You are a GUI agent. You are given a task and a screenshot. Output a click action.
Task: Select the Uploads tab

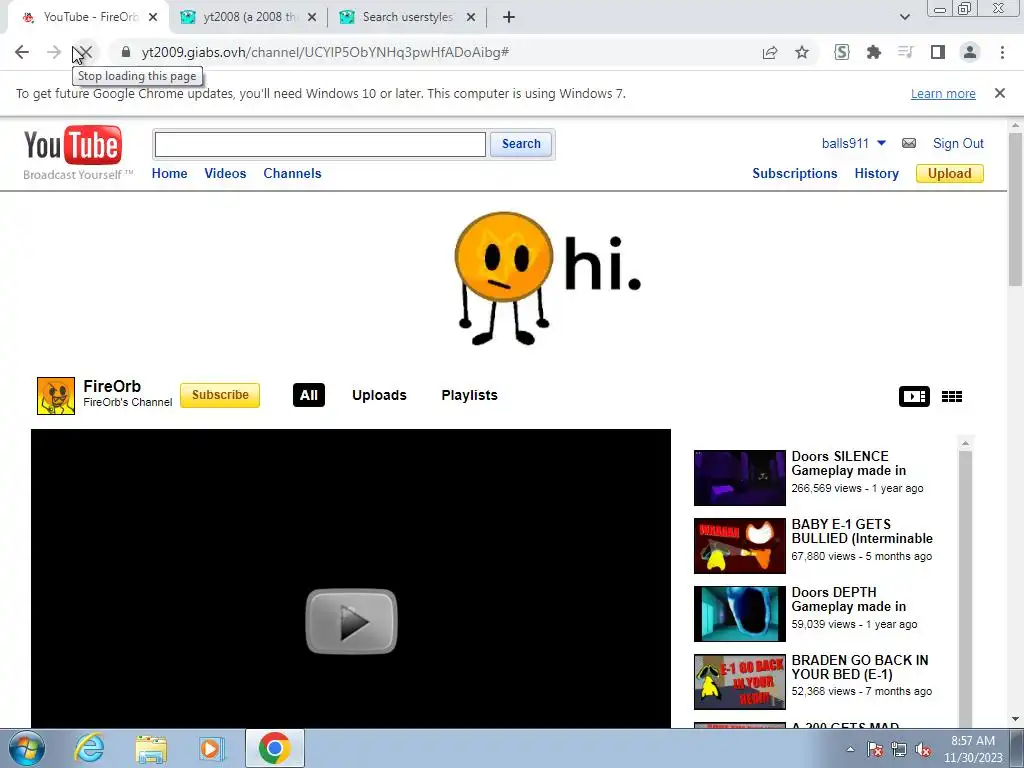point(379,395)
